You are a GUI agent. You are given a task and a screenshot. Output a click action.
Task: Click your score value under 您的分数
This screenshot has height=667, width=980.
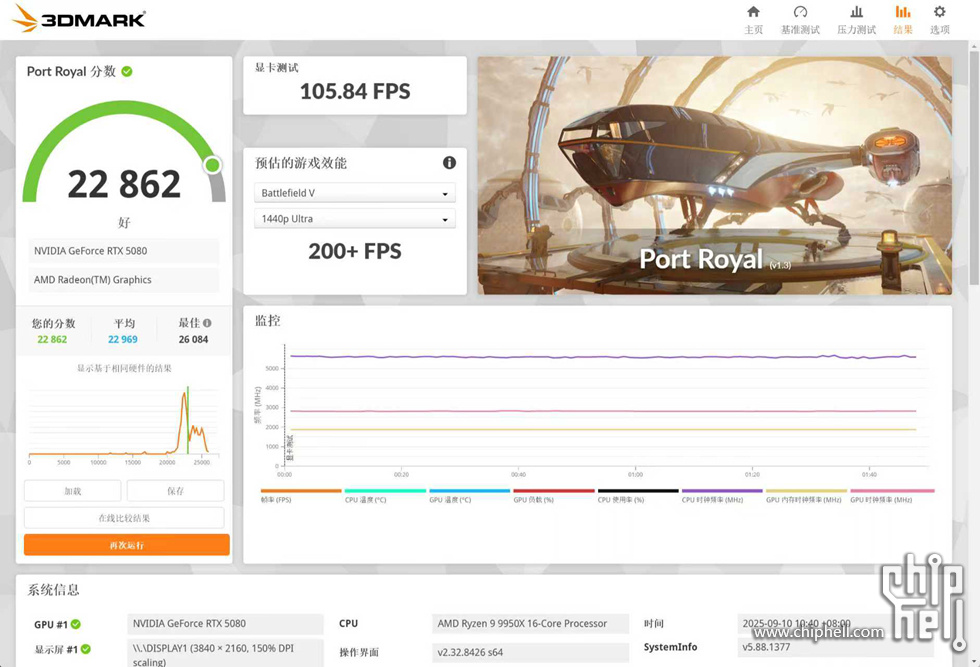(52, 339)
